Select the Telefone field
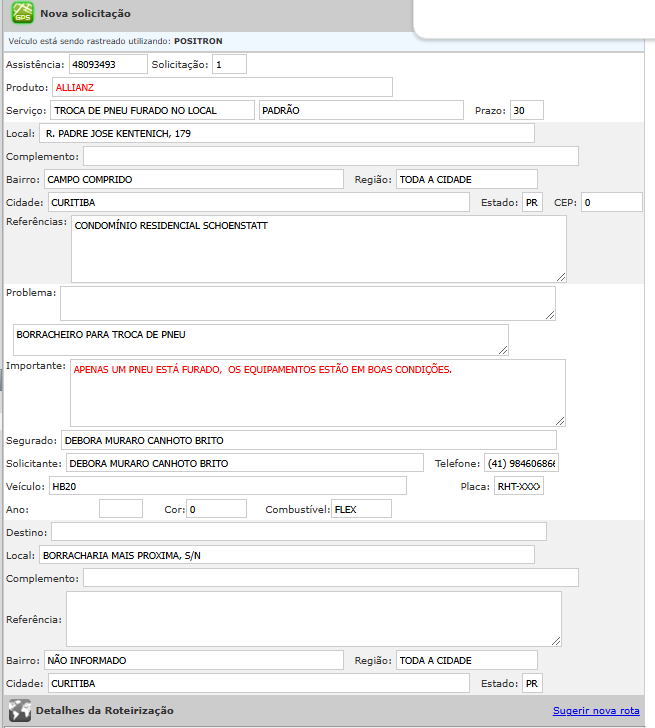The width and height of the screenshot is (655, 728). [x=521, y=463]
